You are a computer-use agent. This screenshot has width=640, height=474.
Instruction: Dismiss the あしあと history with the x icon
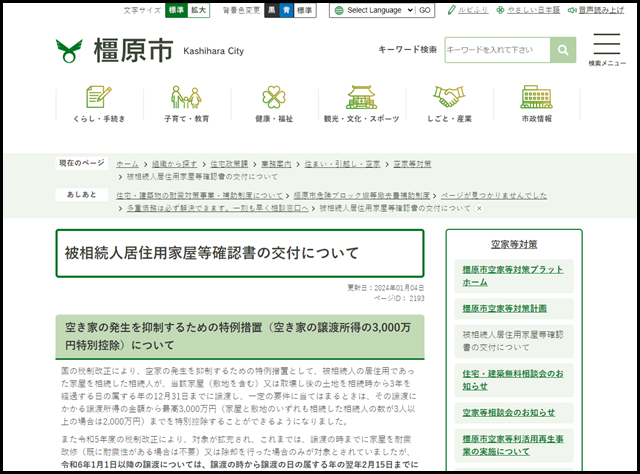pos(479,208)
